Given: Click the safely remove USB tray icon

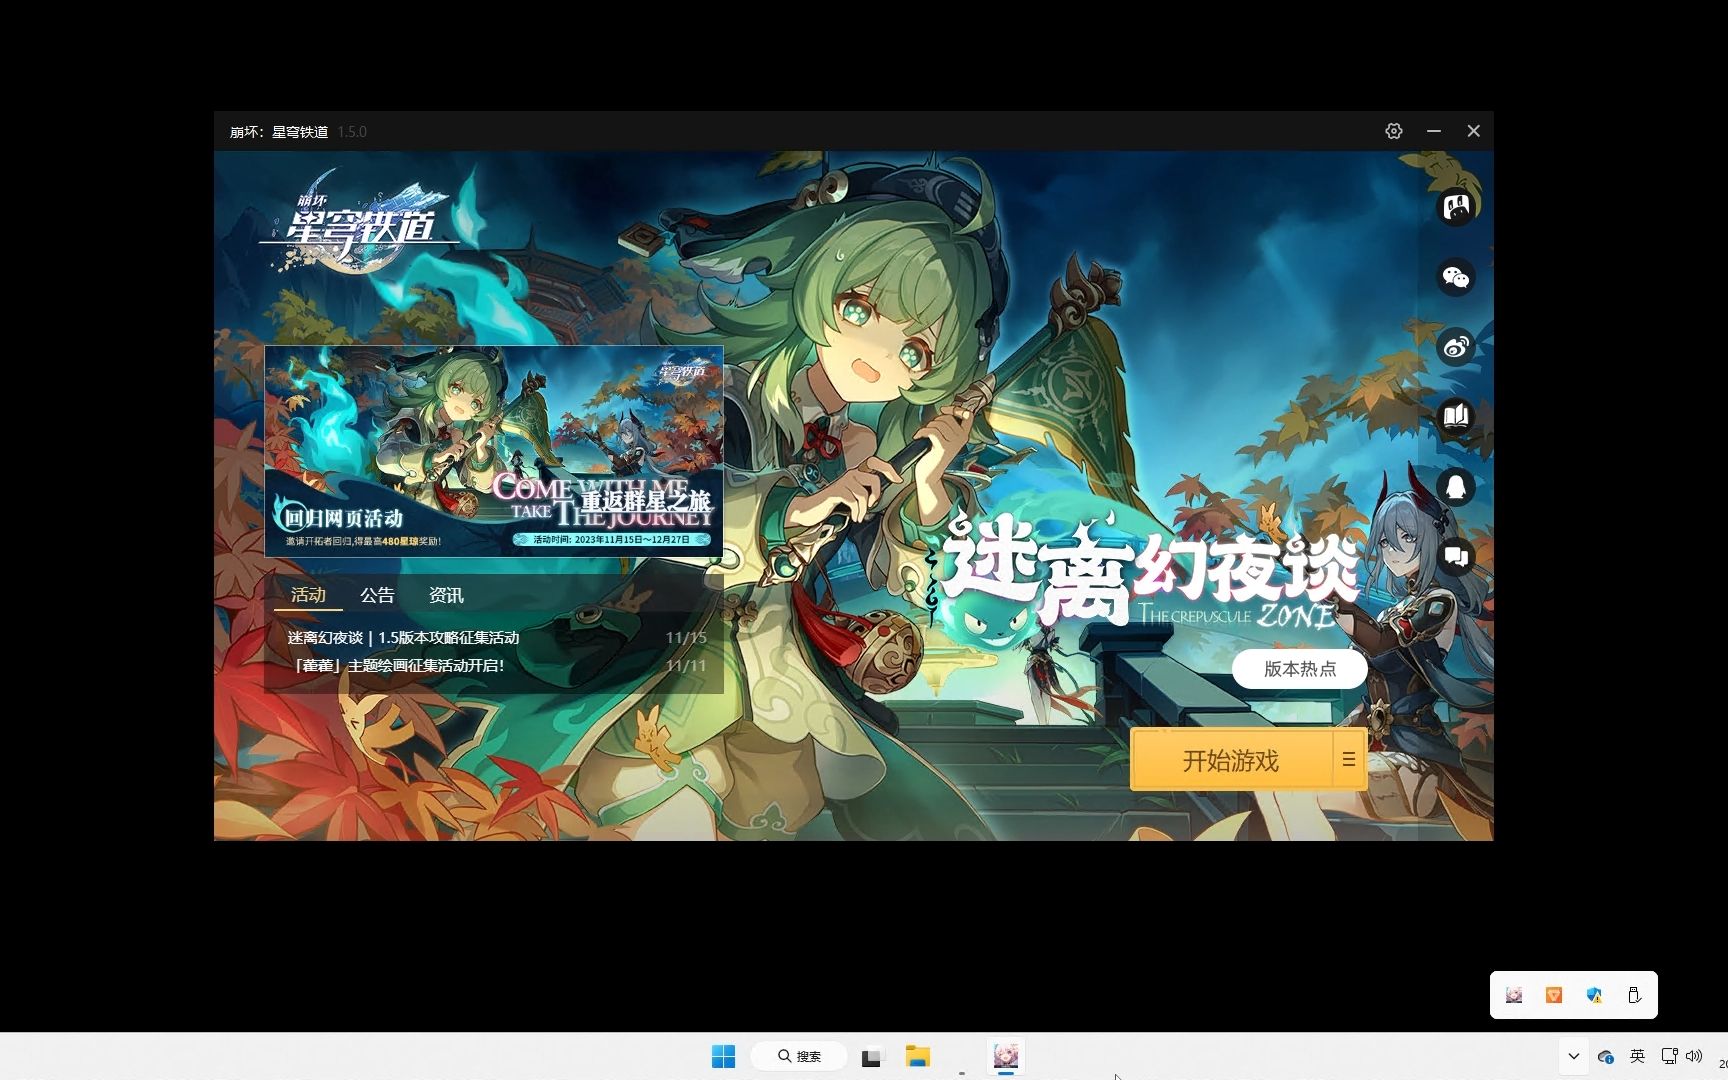Looking at the screenshot, I should click(x=1634, y=995).
